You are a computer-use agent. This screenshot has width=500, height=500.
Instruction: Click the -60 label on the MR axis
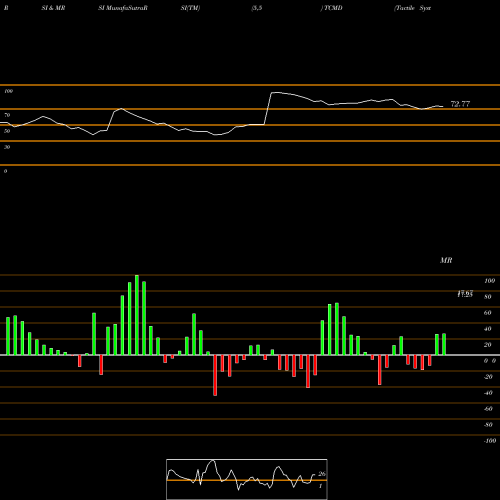(488, 409)
